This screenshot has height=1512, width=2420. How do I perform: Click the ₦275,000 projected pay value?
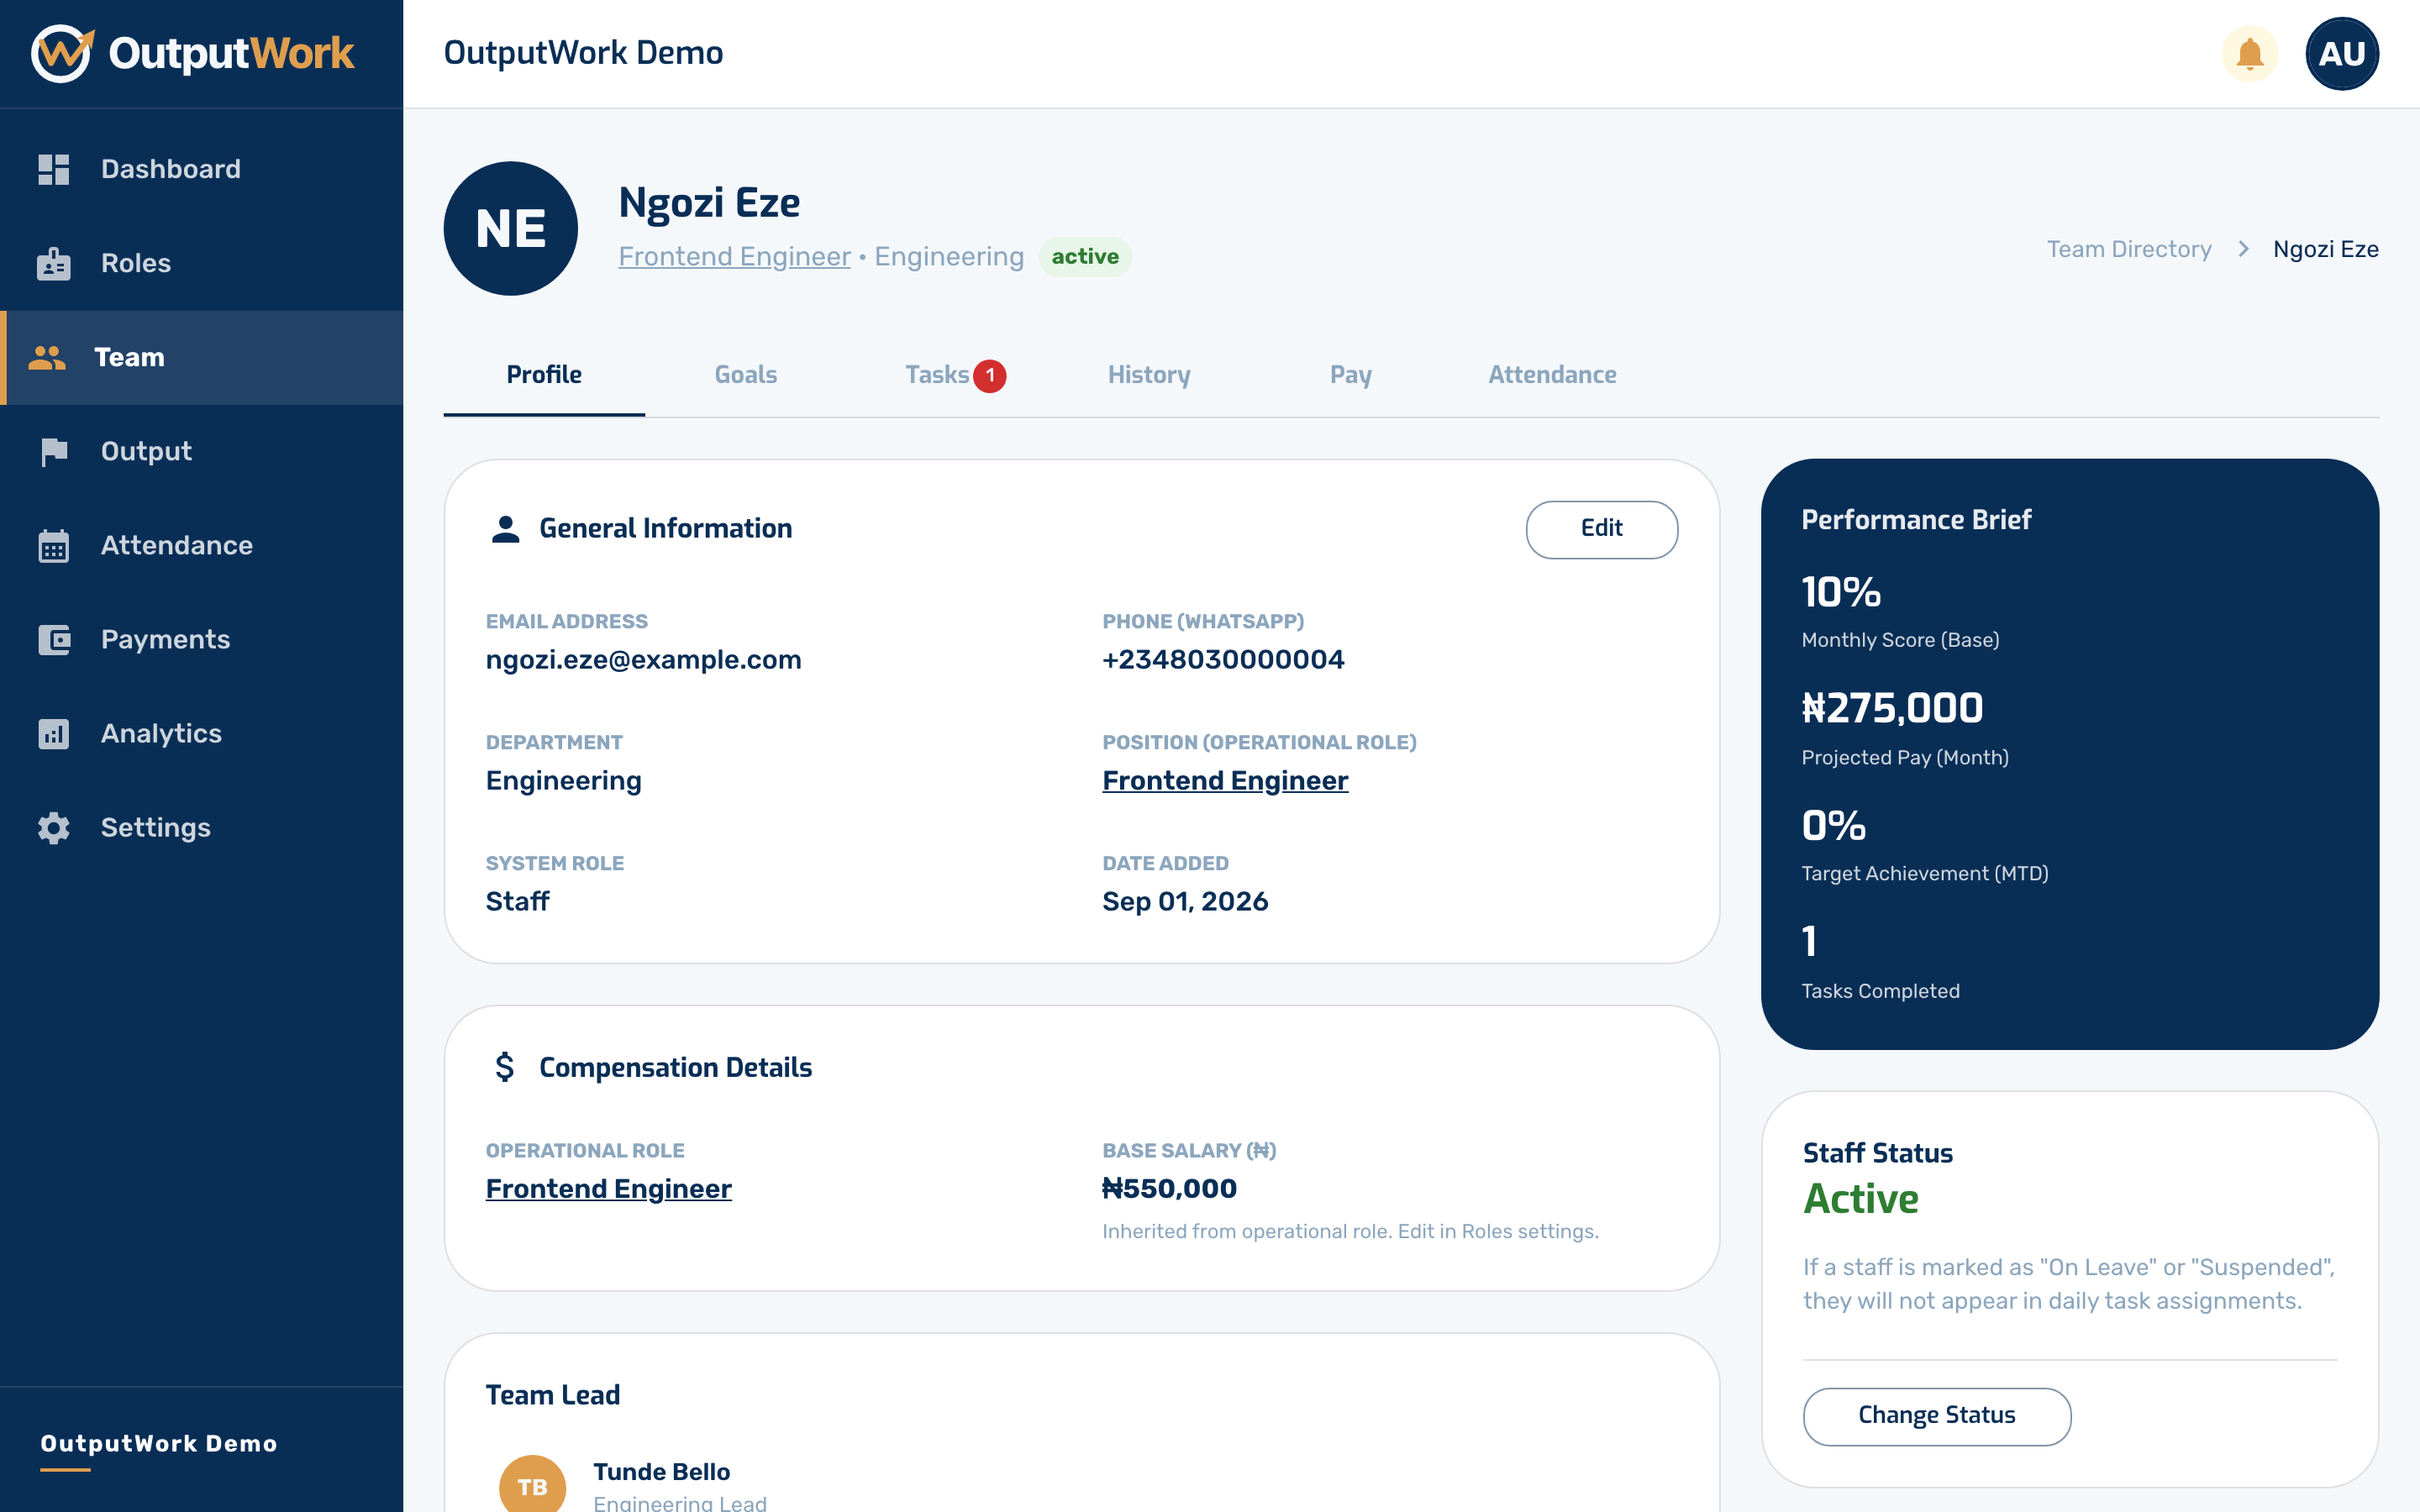pos(1892,708)
